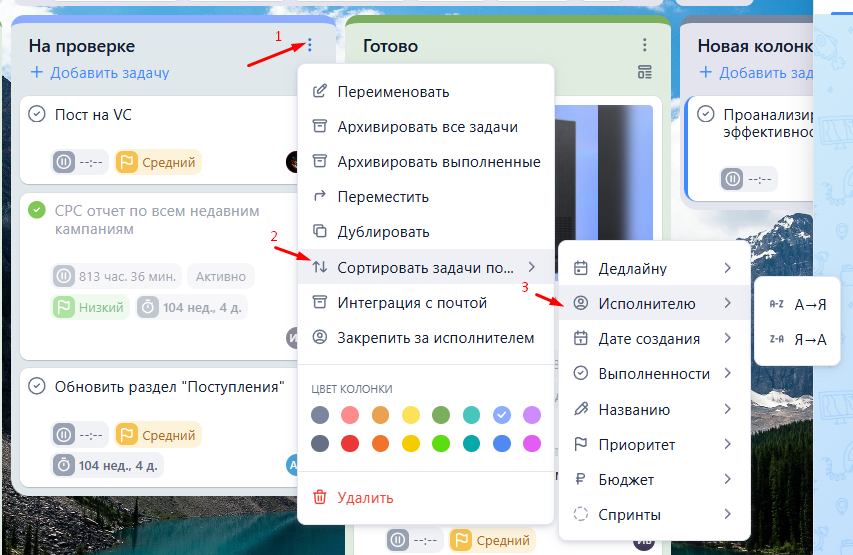This screenshot has height=555, width=853.
Task: Open three-dot menu of На проверке column
Action: pyautogui.click(x=310, y=45)
